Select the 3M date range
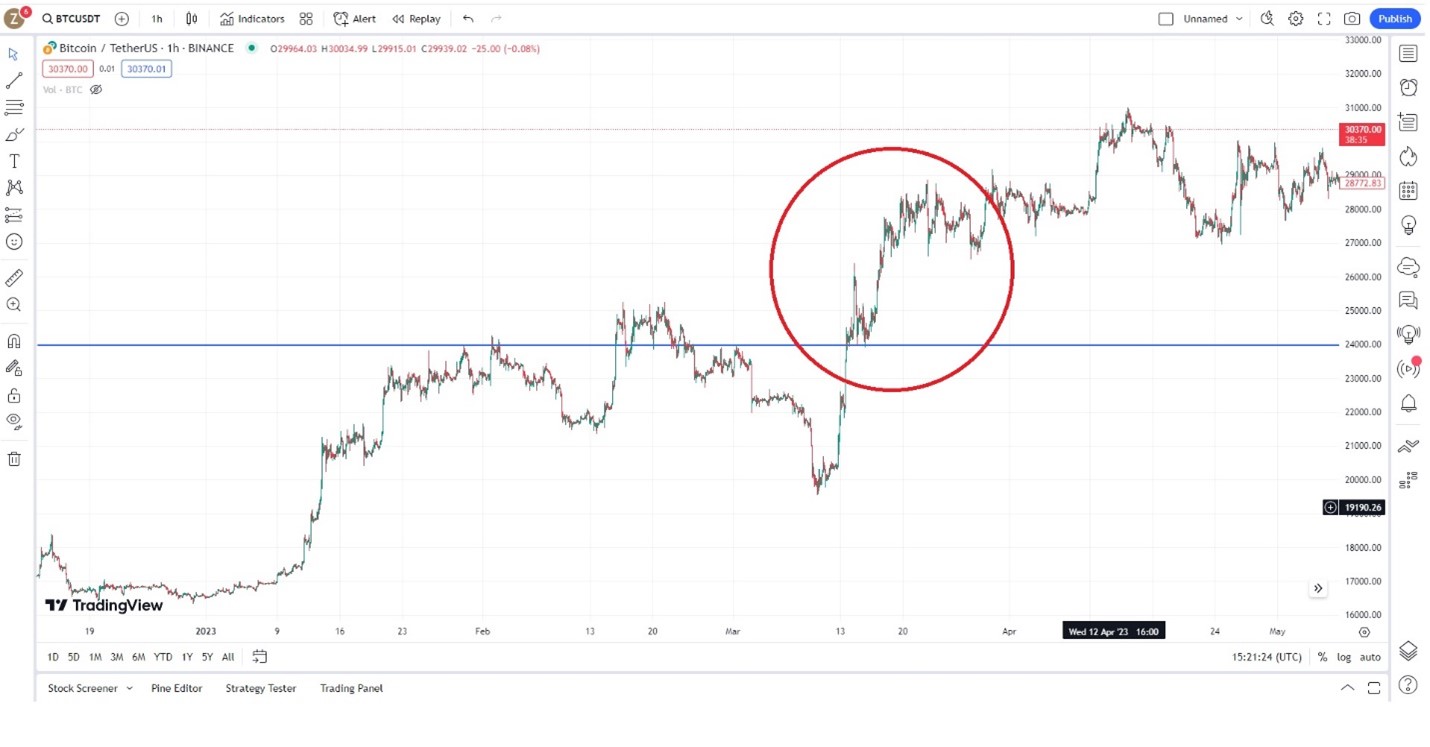 pos(117,657)
